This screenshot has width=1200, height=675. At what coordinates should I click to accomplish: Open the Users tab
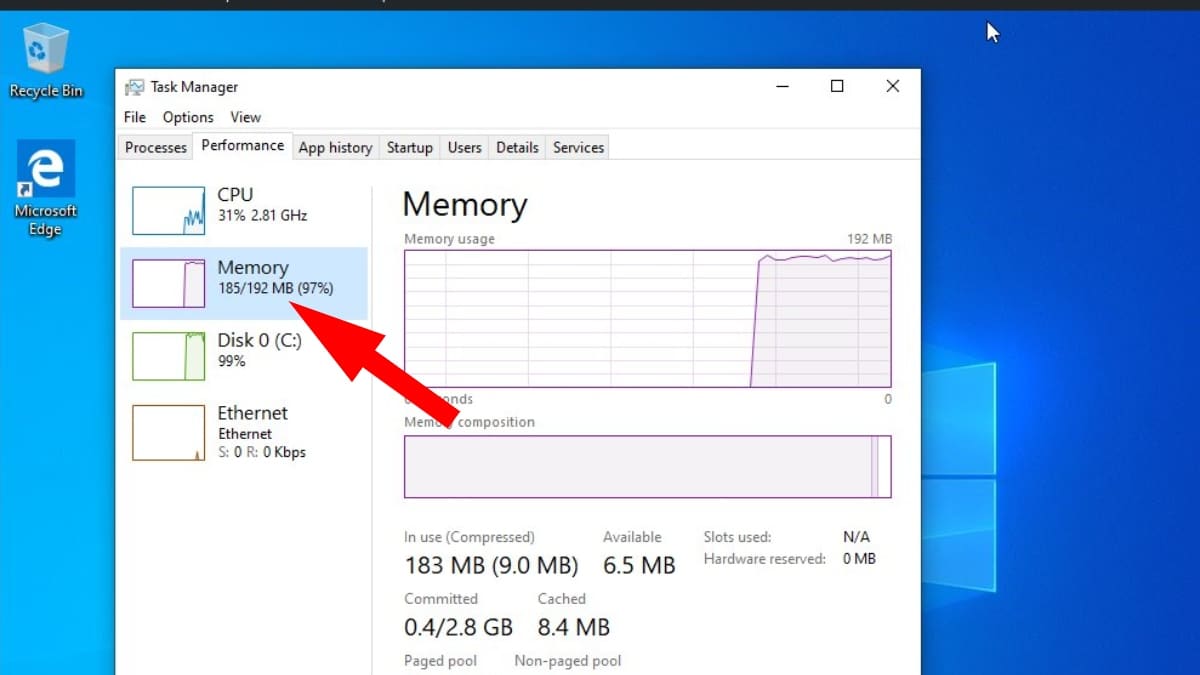coord(464,147)
